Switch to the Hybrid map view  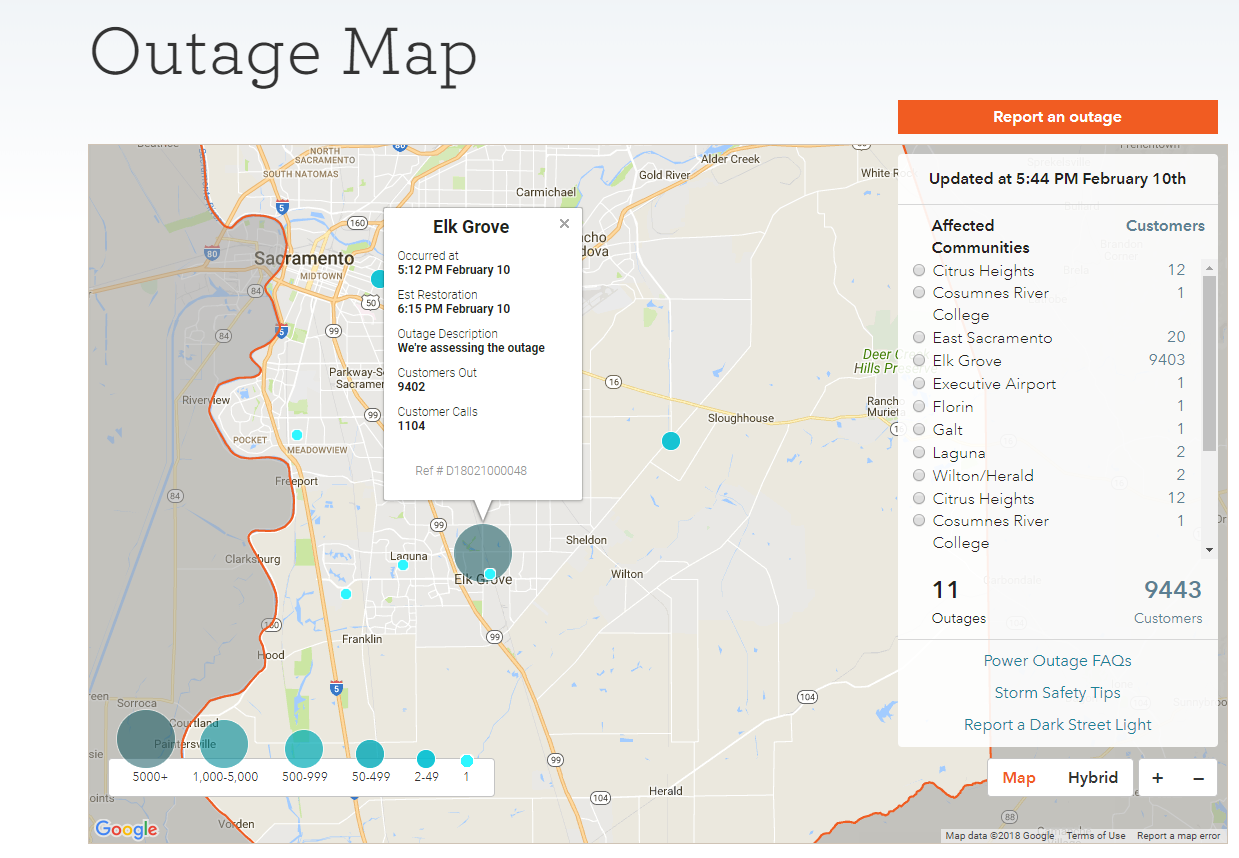point(1092,777)
